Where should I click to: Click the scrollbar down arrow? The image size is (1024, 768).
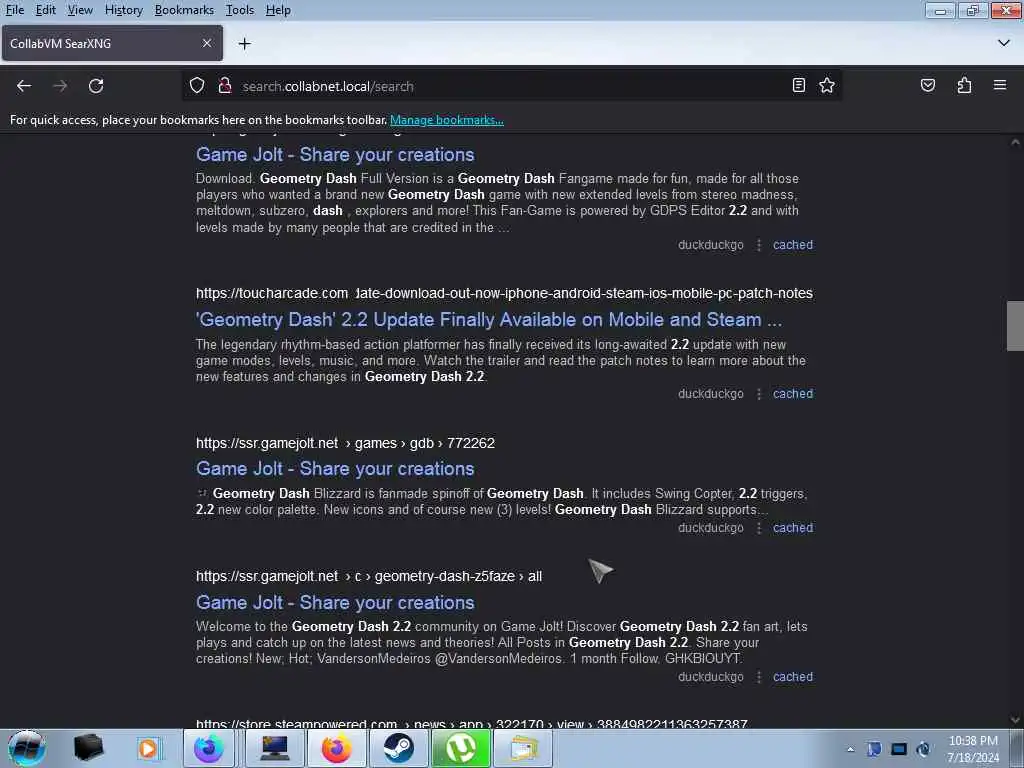tap(1015, 720)
